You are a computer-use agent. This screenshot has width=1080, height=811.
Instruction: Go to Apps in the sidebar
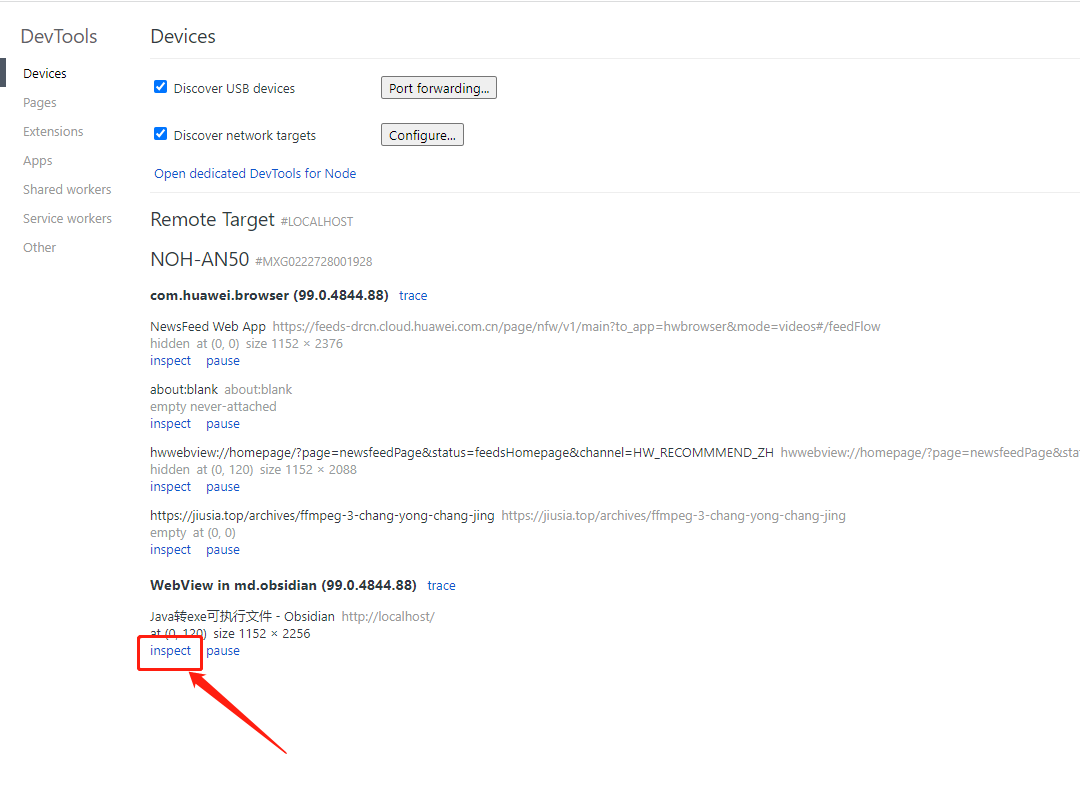pos(38,160)
